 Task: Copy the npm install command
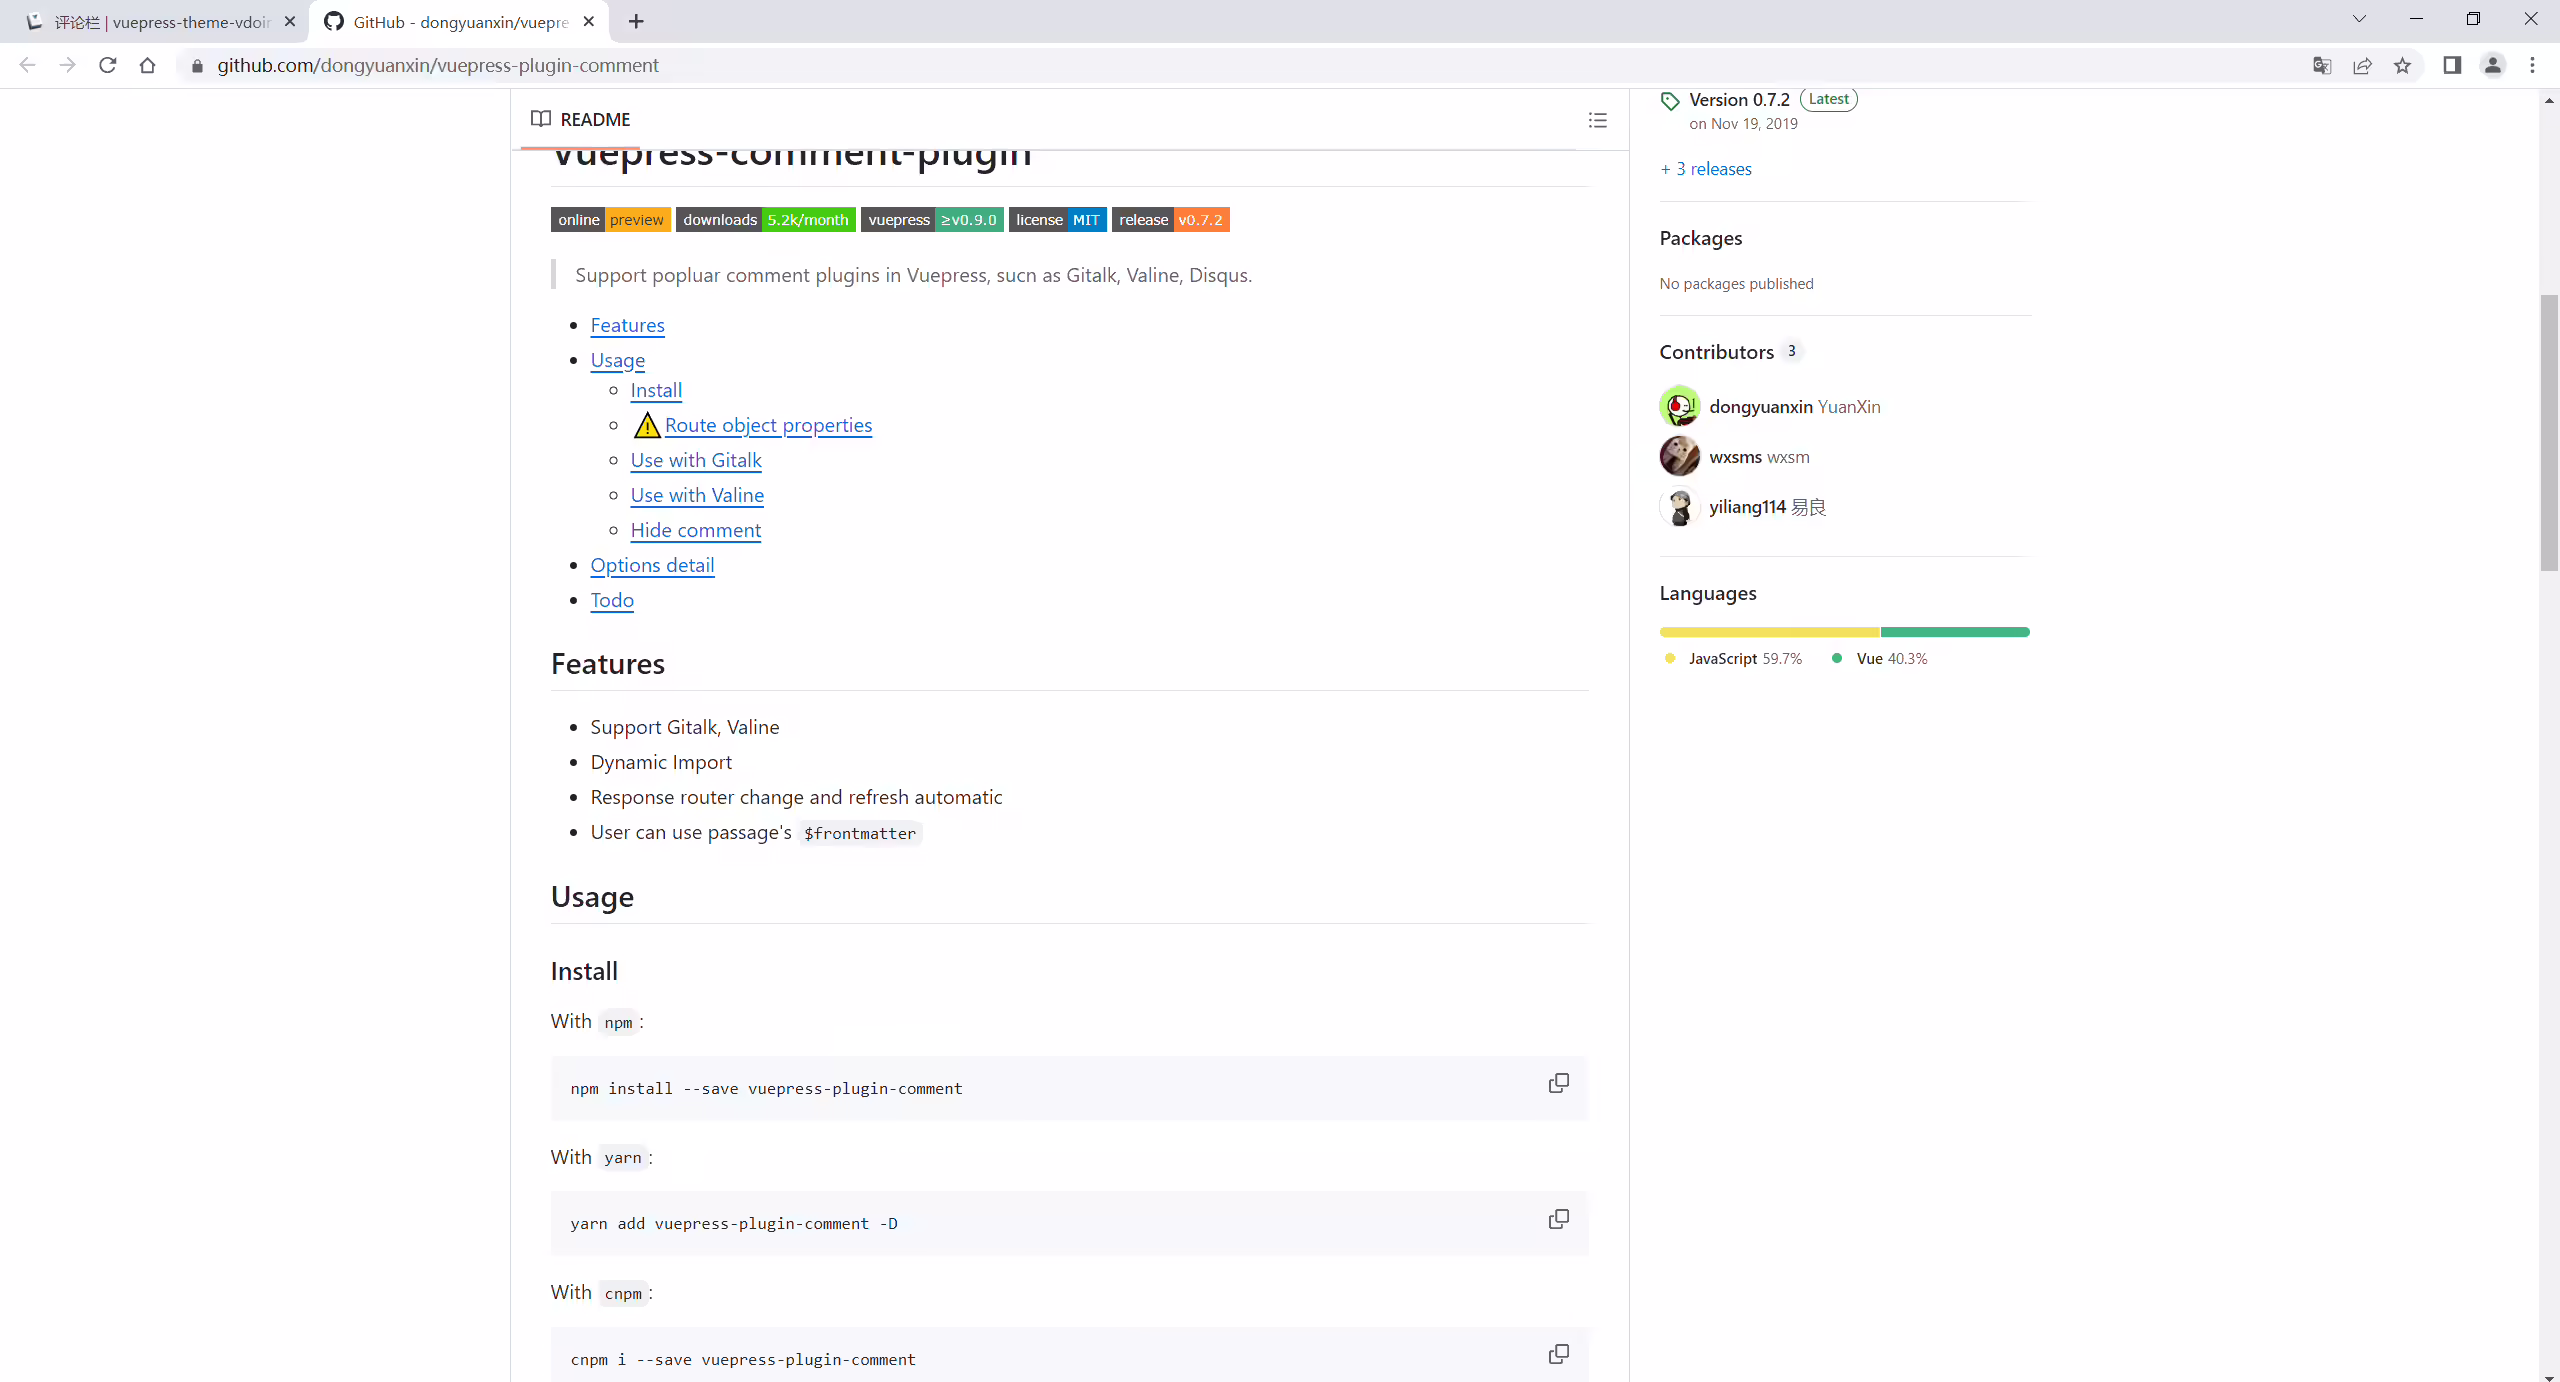coord(1558,1084)
